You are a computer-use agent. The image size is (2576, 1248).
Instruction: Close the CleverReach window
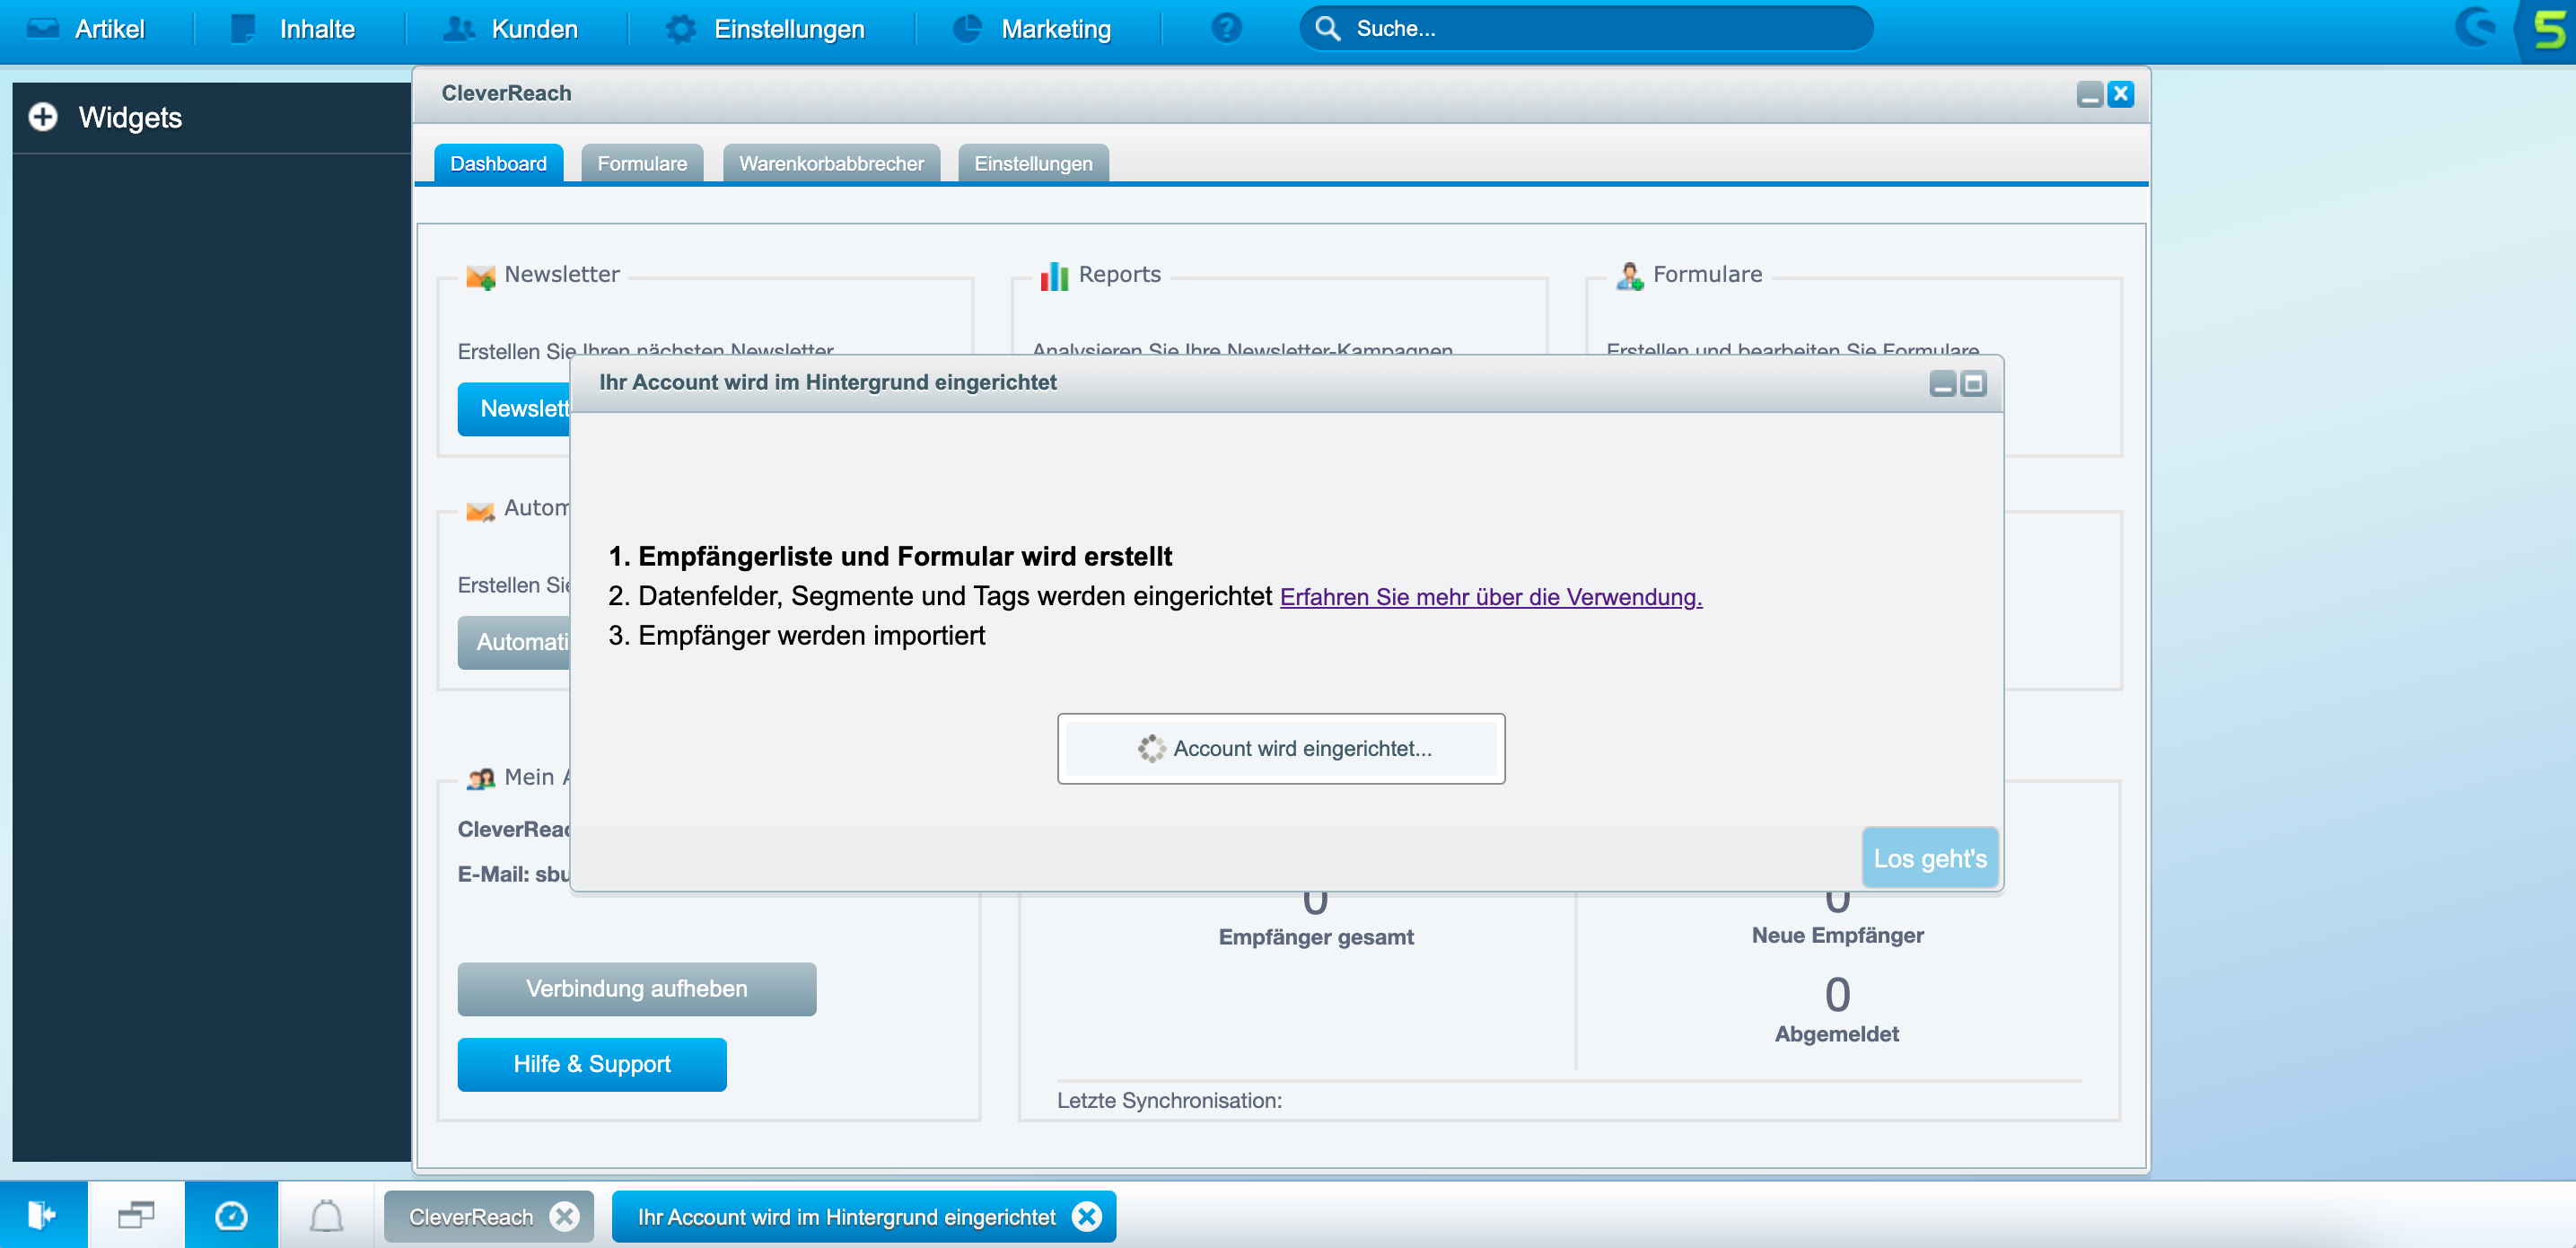[x=2120, y=94]
